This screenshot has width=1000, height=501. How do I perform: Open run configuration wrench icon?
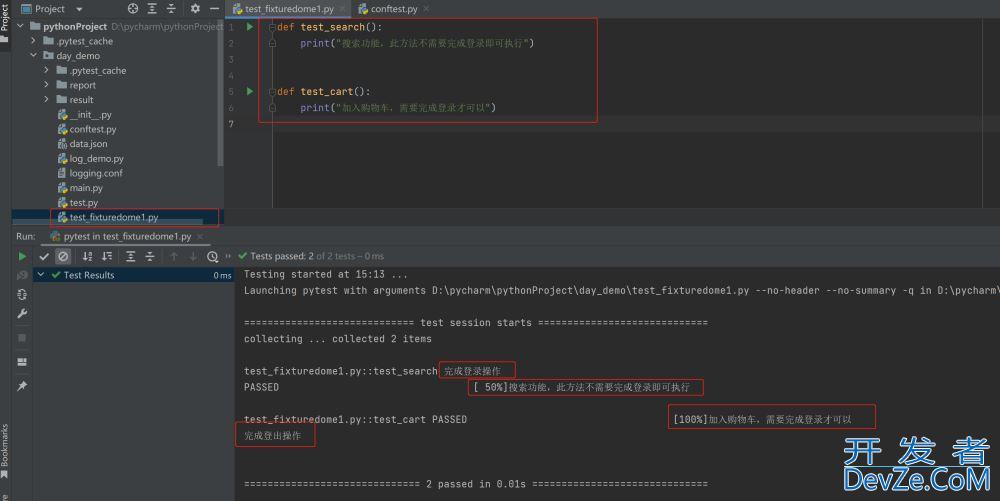coord(22,314)
